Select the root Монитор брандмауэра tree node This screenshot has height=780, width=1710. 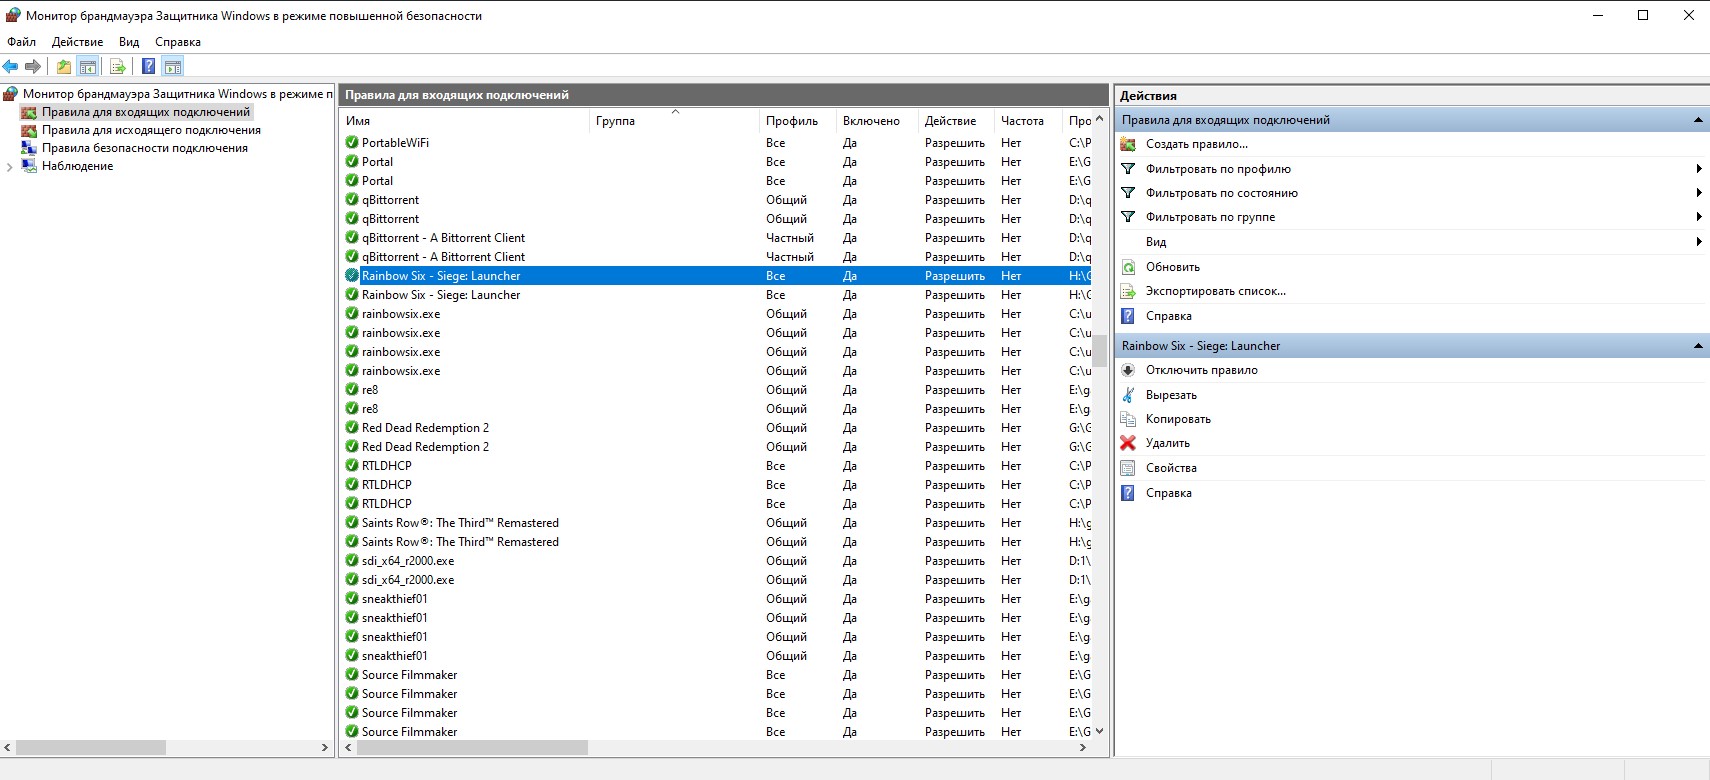coord(177,94)
